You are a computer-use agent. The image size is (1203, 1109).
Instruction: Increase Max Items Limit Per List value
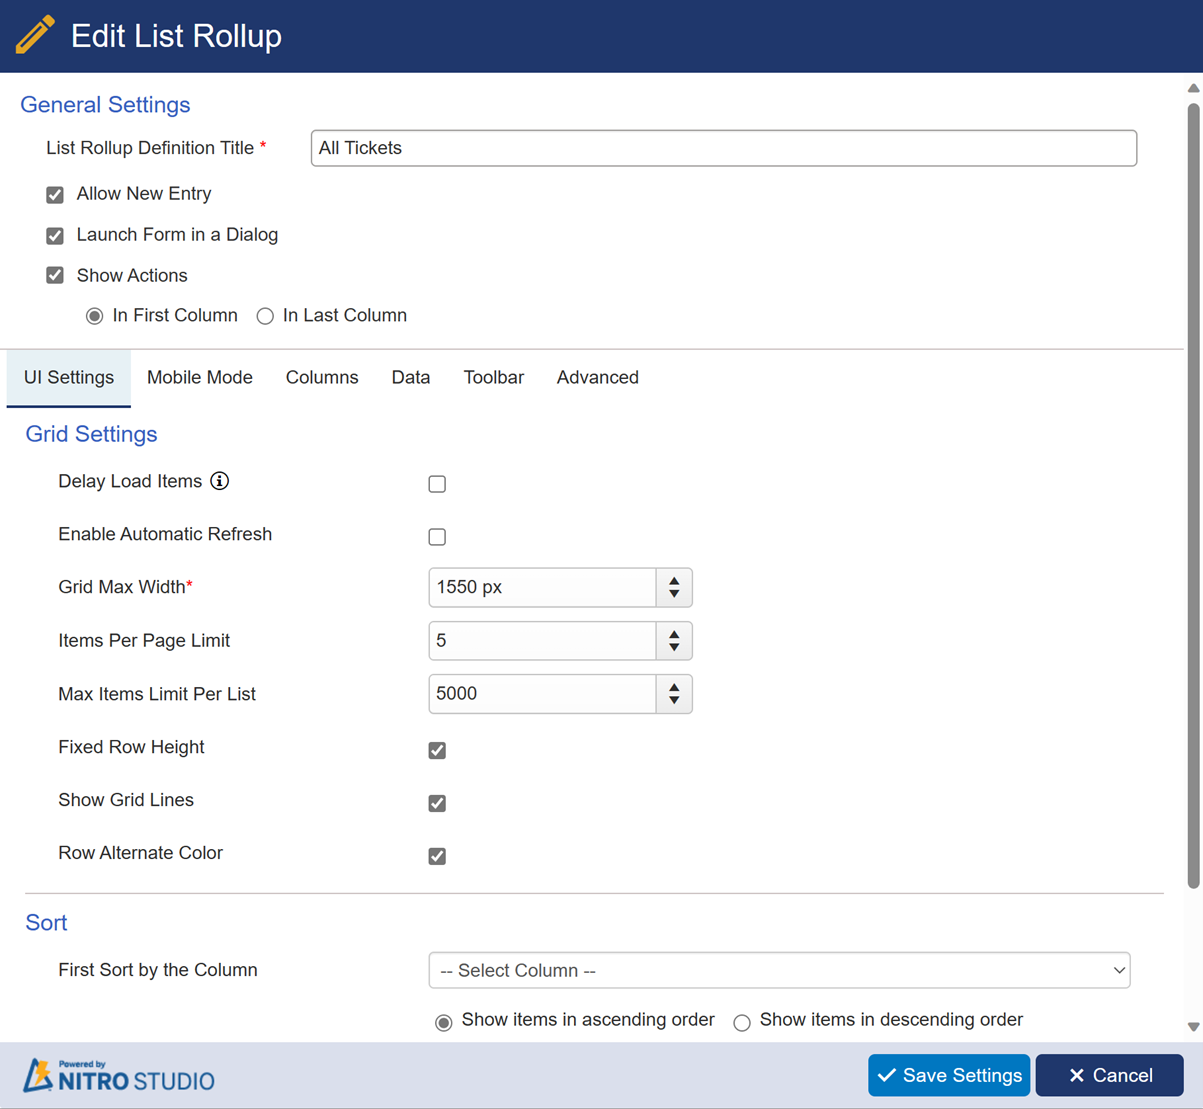pos(674,687)
